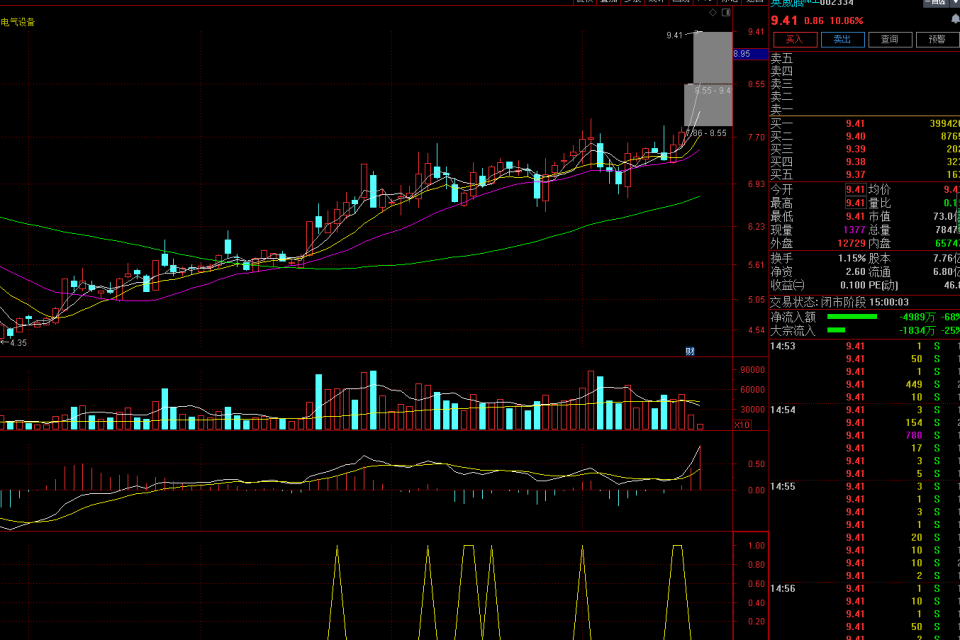This screenshot has width=960, height=640.
Task: Click the 7.70 price axis label
Action: coord(756,137)
